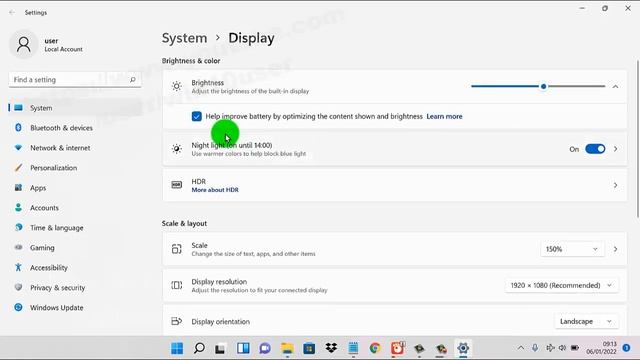Click the HDR icon

tap(177, 185)
